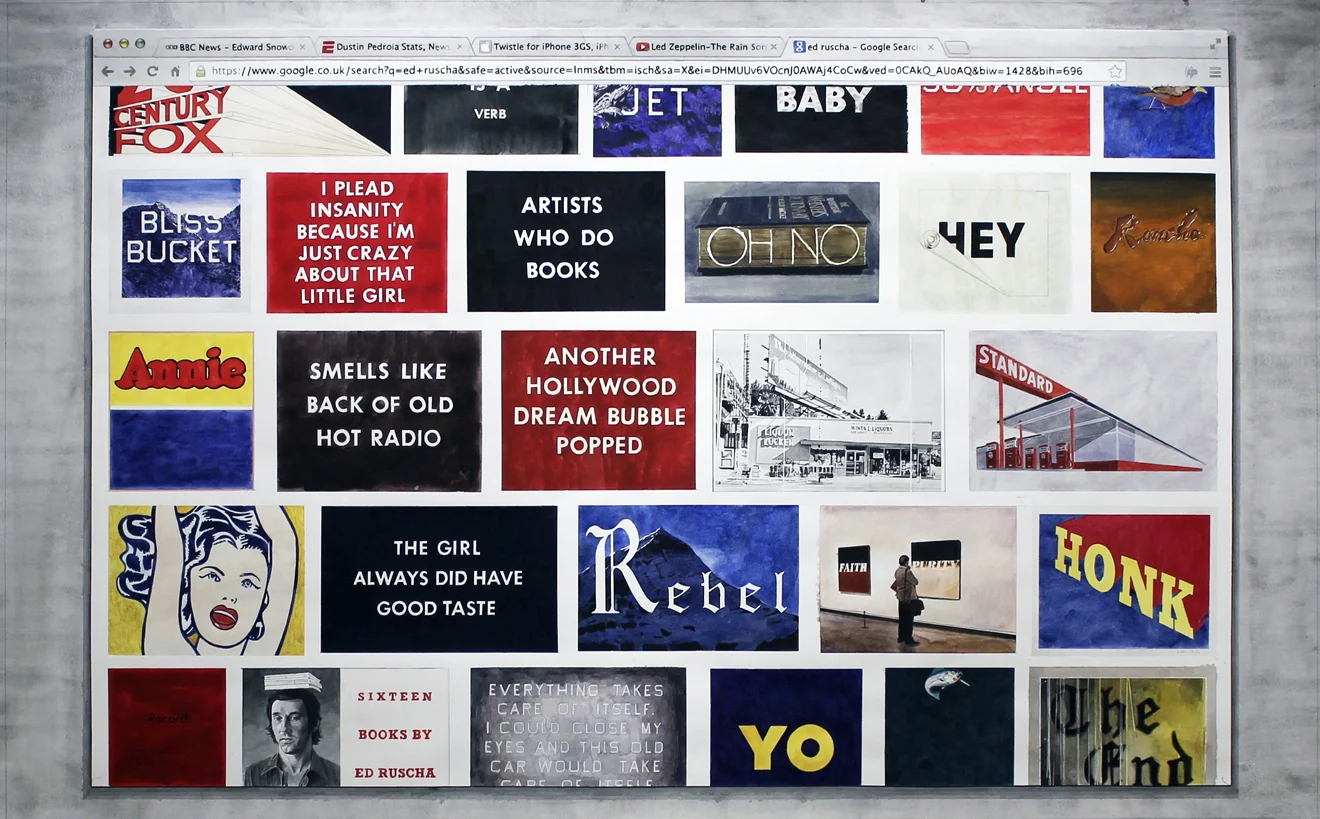Switch to the Dustin Pedroia Stats tab
The image size is (1320, 819).
tap(392, 47)
